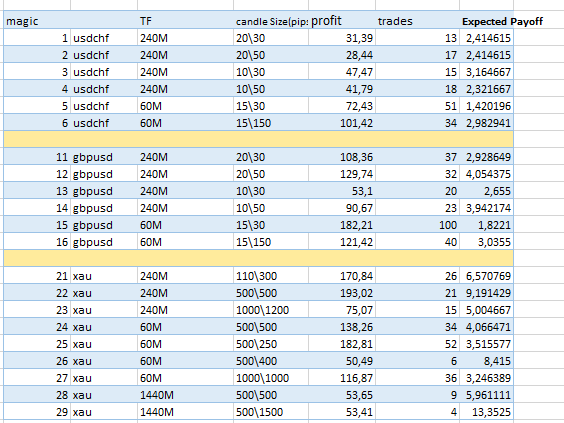Click profit value 90,67
Image resolution: width=564 pixels, height=423 pixels.
(x=342, y=208)
